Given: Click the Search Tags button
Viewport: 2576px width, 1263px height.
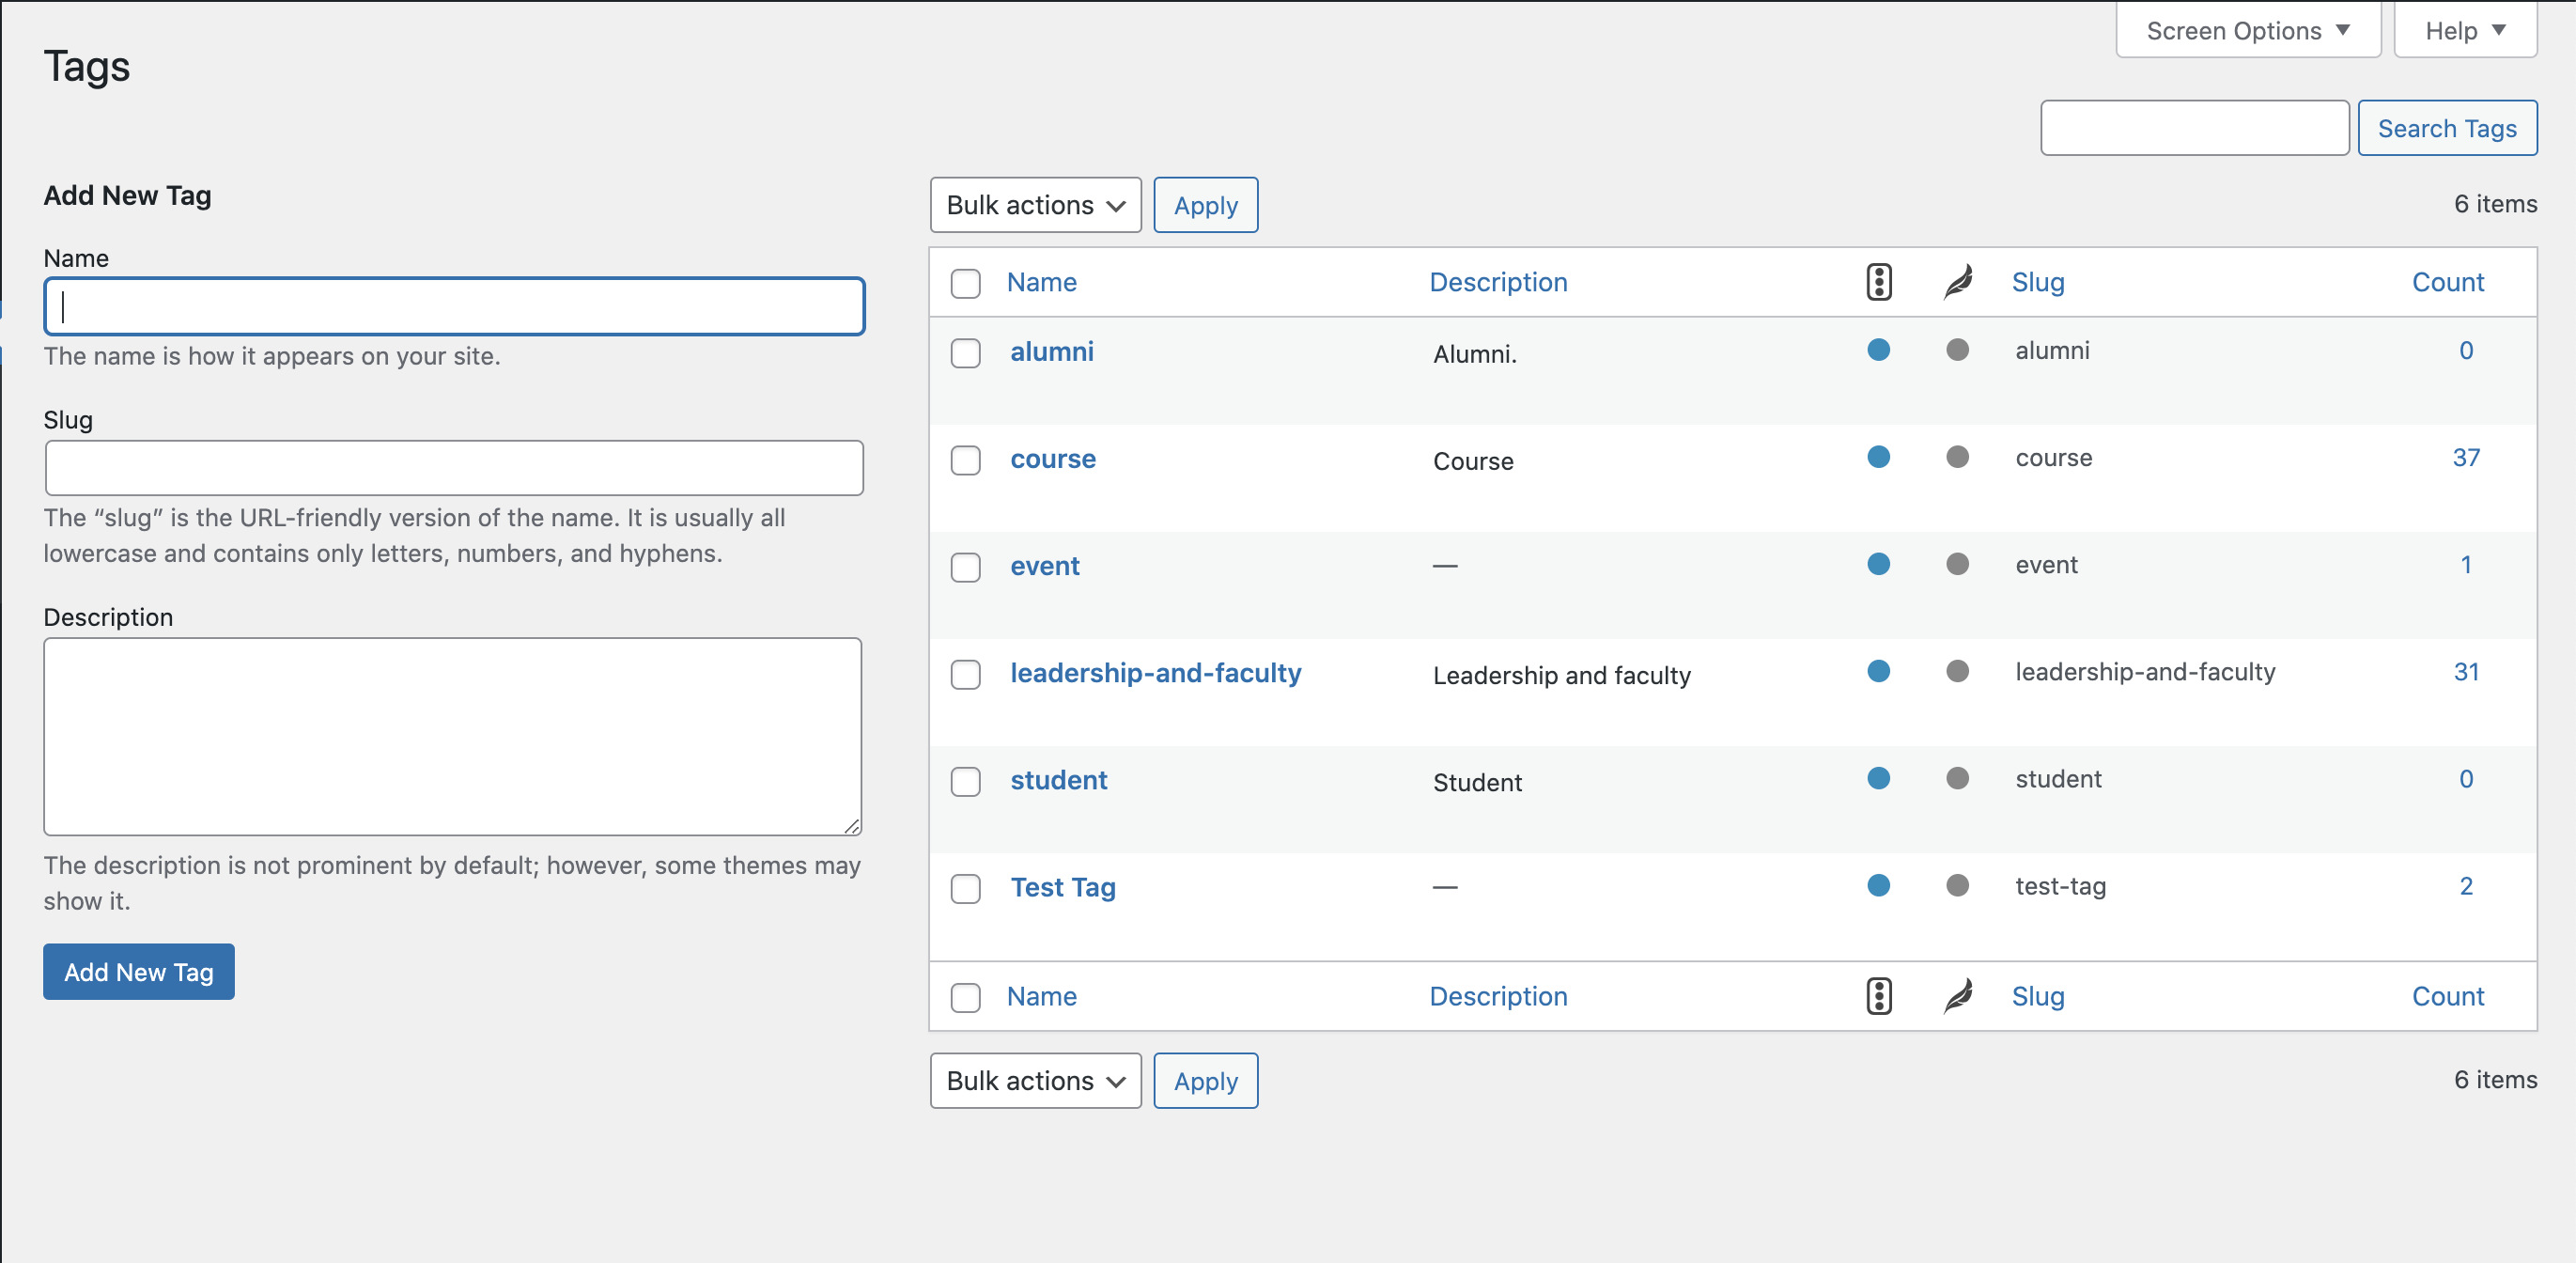Looking at the screenshot, I should coord(2446,128).
